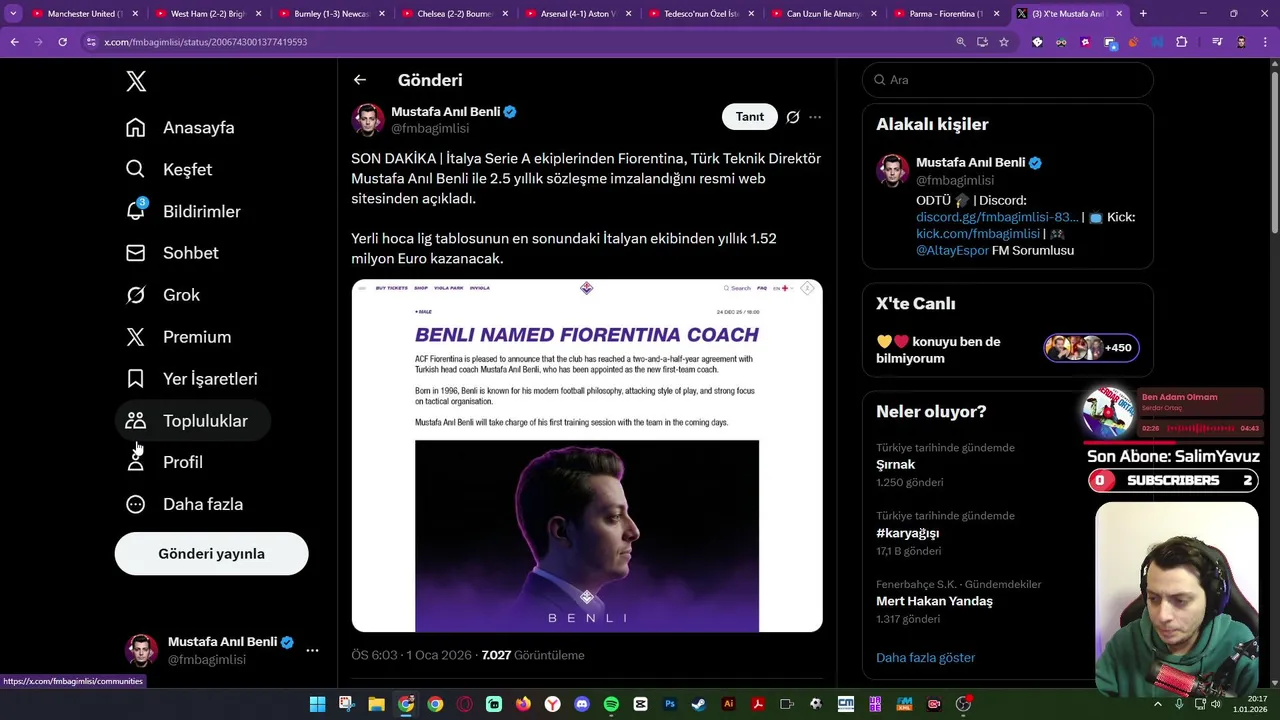Open account switcher three-dots menu
The width and height of the screenshot is (1280, 720).
312,650
